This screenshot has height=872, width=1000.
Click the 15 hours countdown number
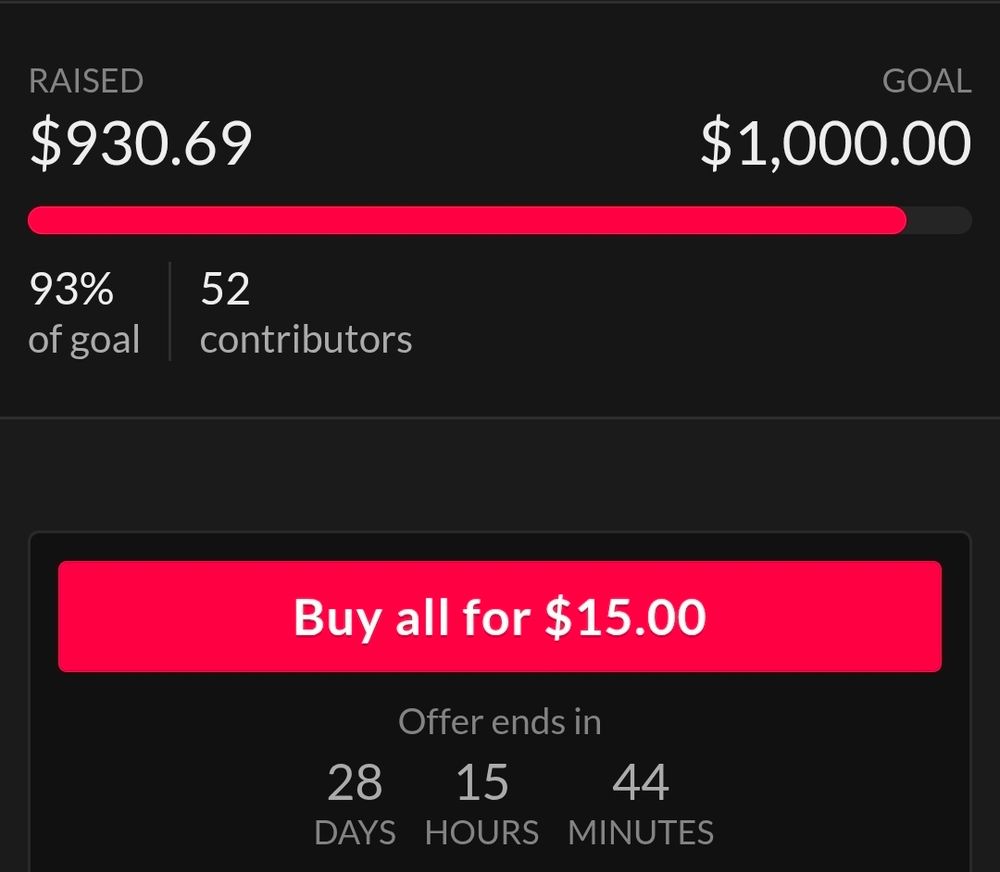coord(482,783)
